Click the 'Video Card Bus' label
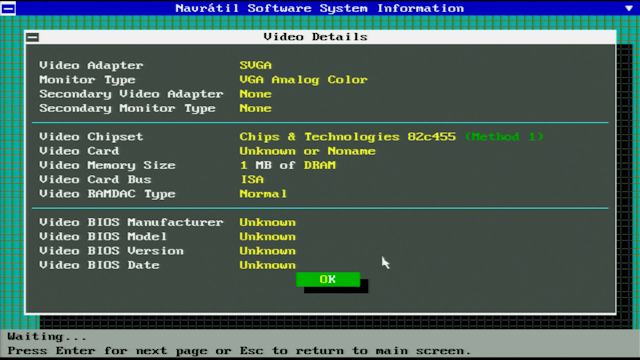The height and width of the screenshot is (360, 640). [x=95, y=180]
